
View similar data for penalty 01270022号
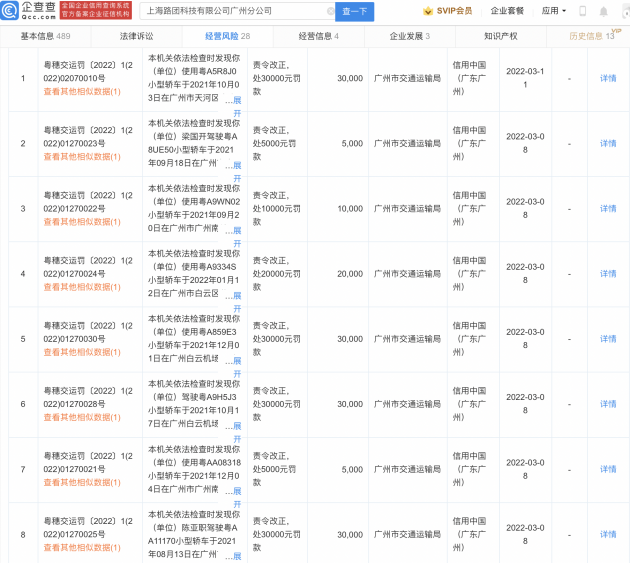(82, 222)
